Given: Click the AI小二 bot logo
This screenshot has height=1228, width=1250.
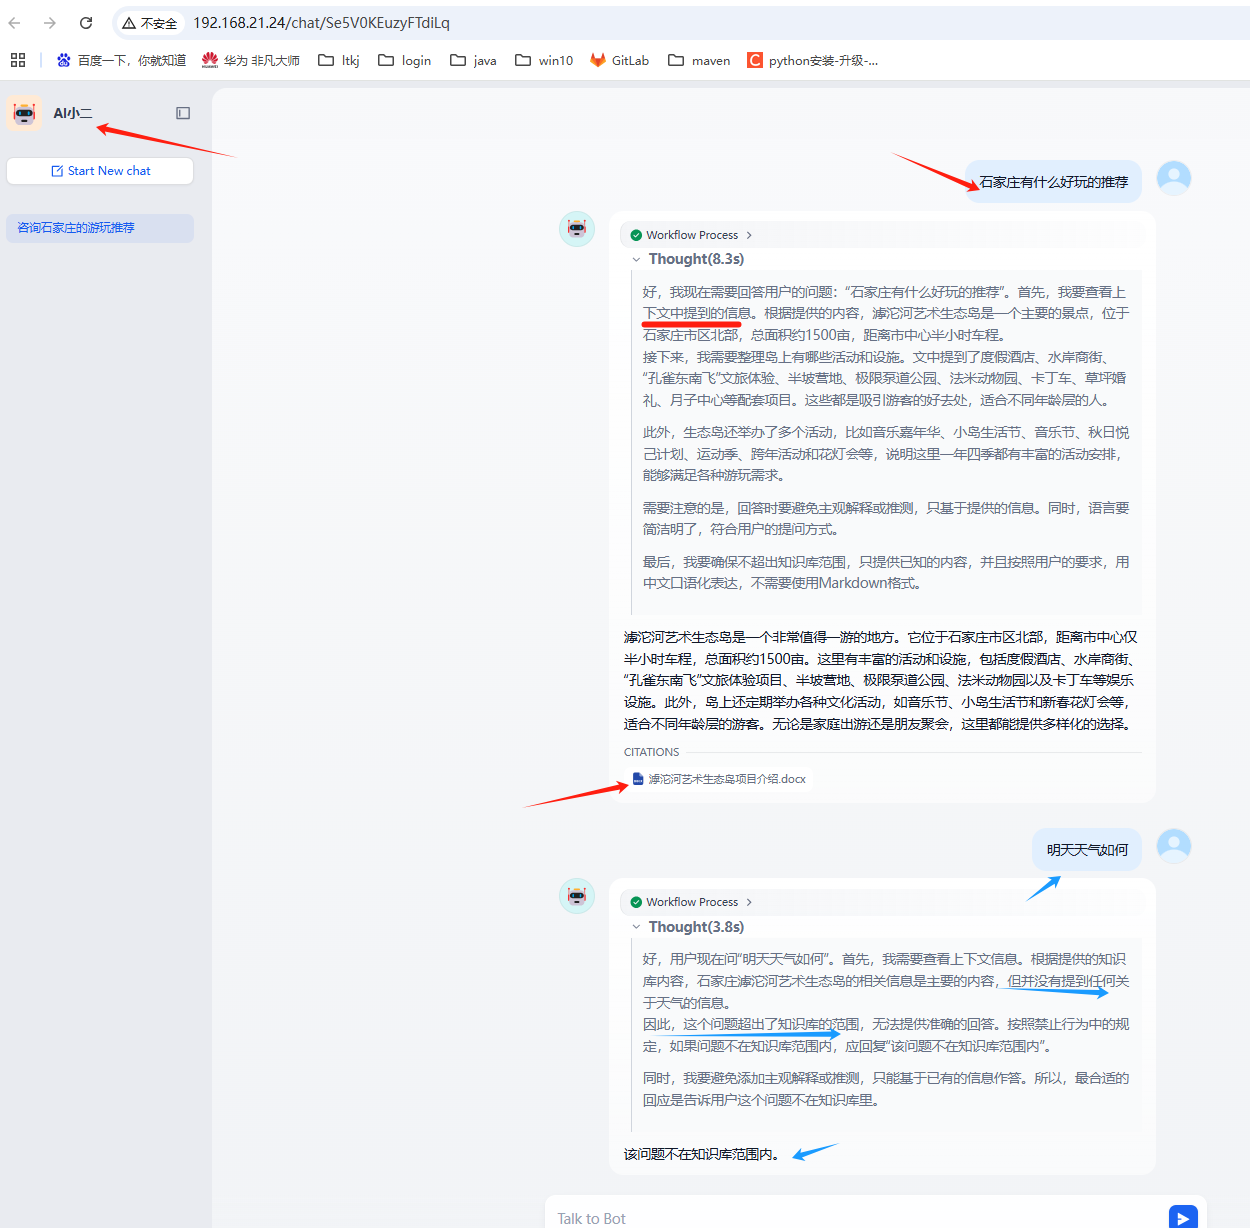Looking at the screenshot, I should (24, 113).
